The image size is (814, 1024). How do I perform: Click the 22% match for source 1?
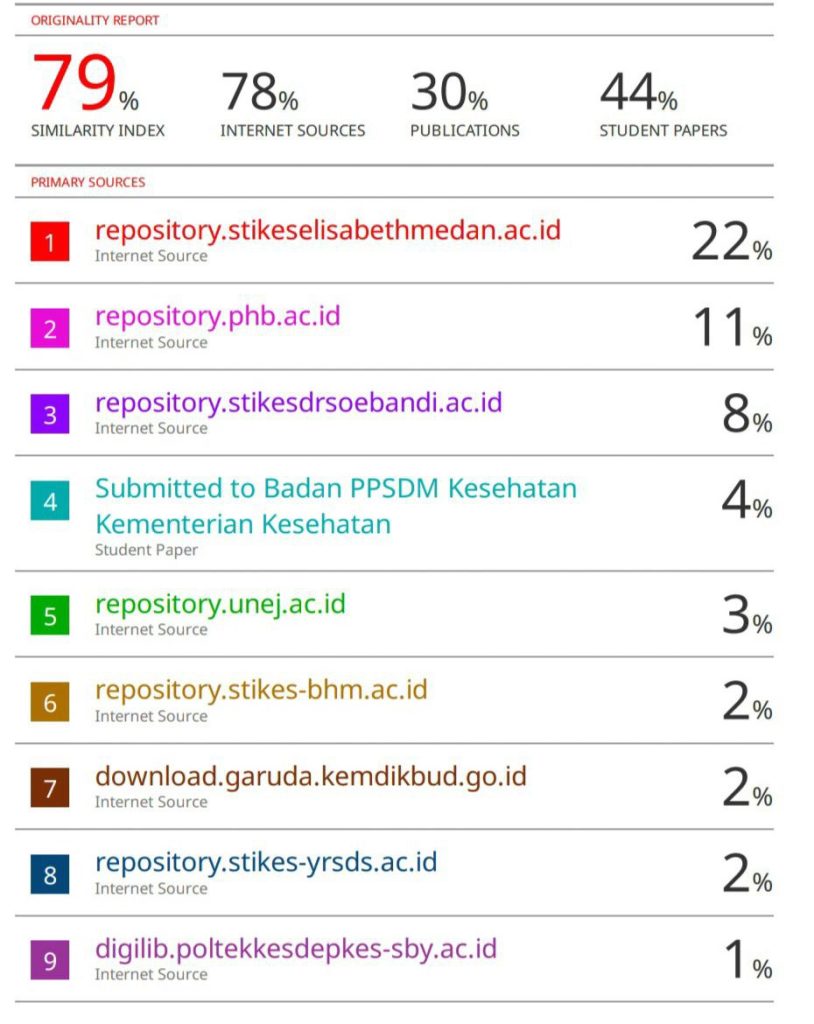pos(732,242)
